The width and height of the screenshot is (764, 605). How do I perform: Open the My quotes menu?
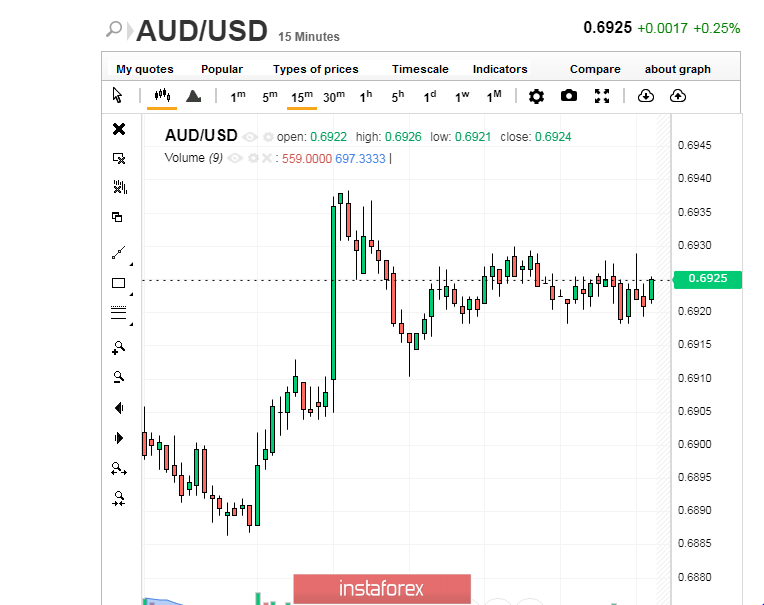145,69
